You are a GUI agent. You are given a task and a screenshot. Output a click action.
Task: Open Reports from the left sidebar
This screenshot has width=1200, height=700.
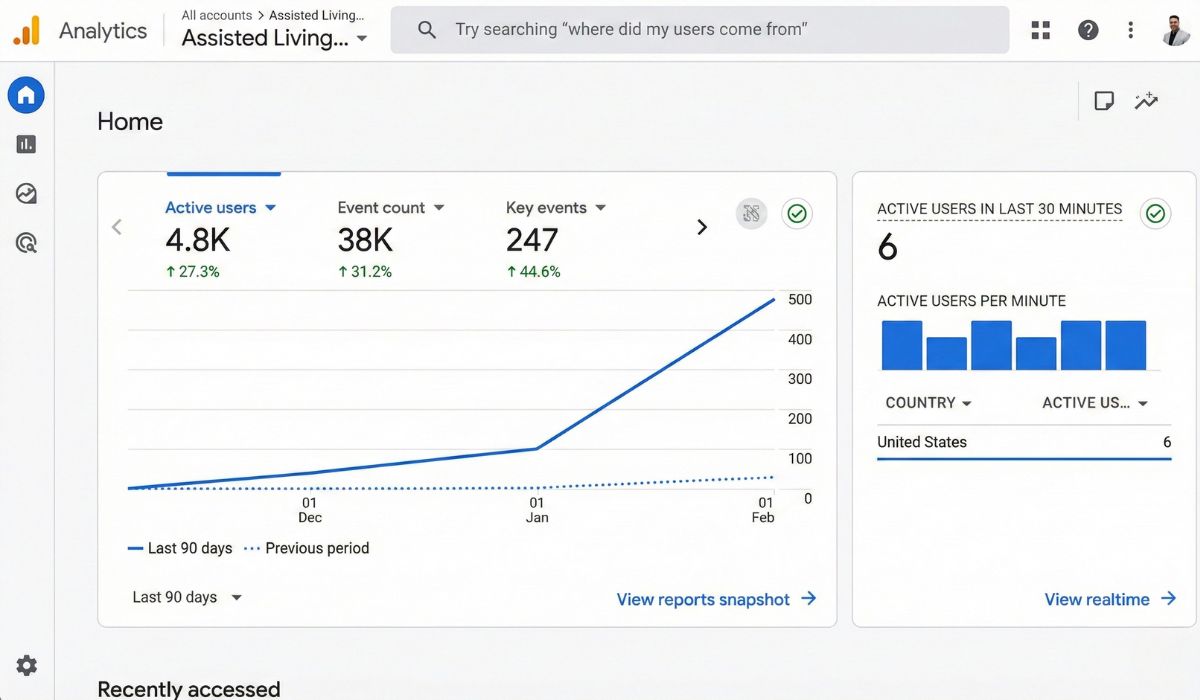pyautogui.click(x=26, y=145)
